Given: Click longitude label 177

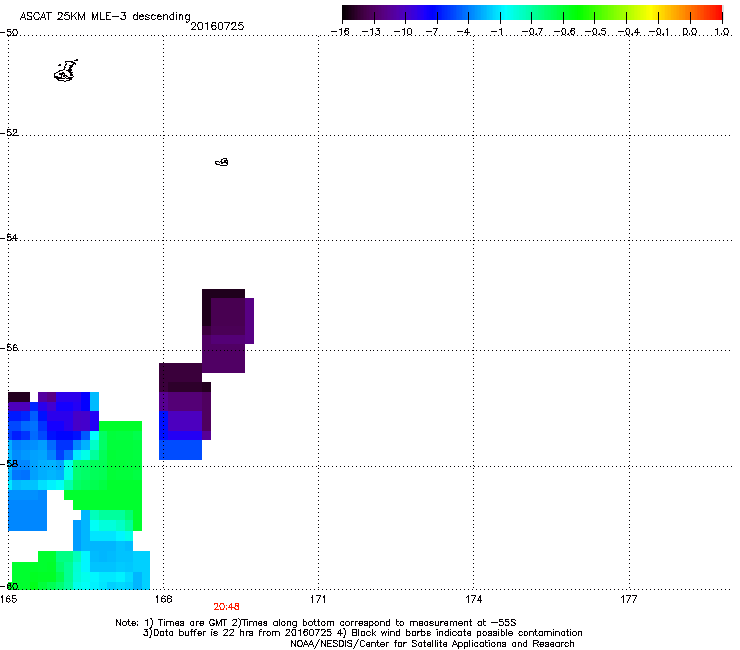Looking at the screenshot, I should click(629, 599).
